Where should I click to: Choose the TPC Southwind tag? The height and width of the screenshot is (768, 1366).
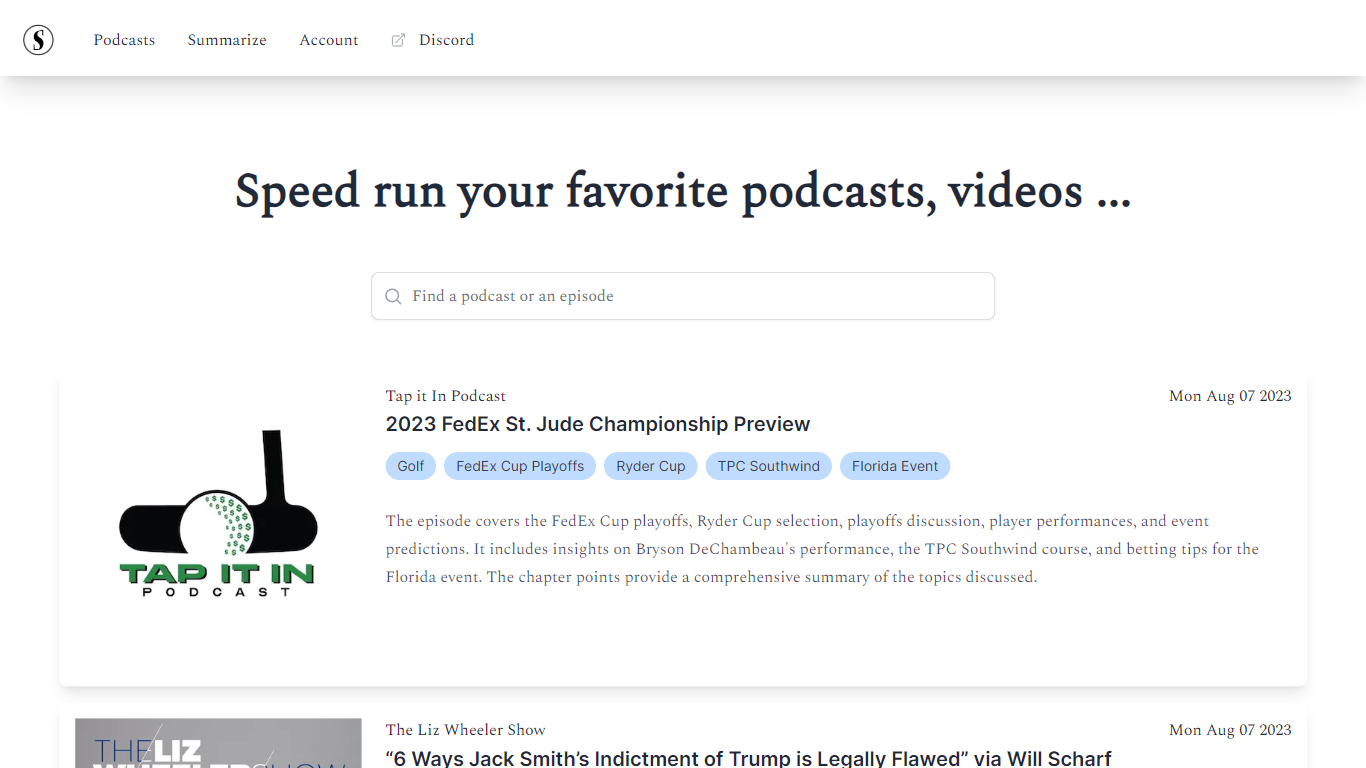tap(768, 466)
